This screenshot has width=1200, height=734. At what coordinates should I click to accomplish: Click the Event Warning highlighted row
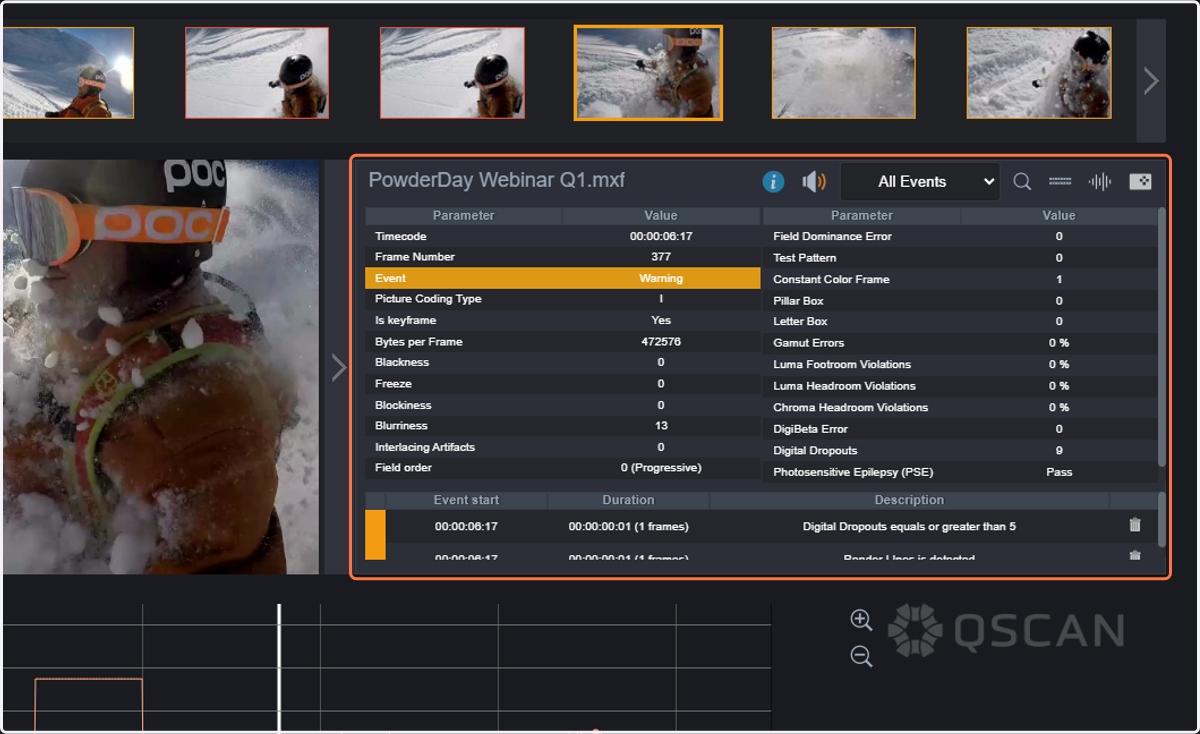click(x=563, y=278)
